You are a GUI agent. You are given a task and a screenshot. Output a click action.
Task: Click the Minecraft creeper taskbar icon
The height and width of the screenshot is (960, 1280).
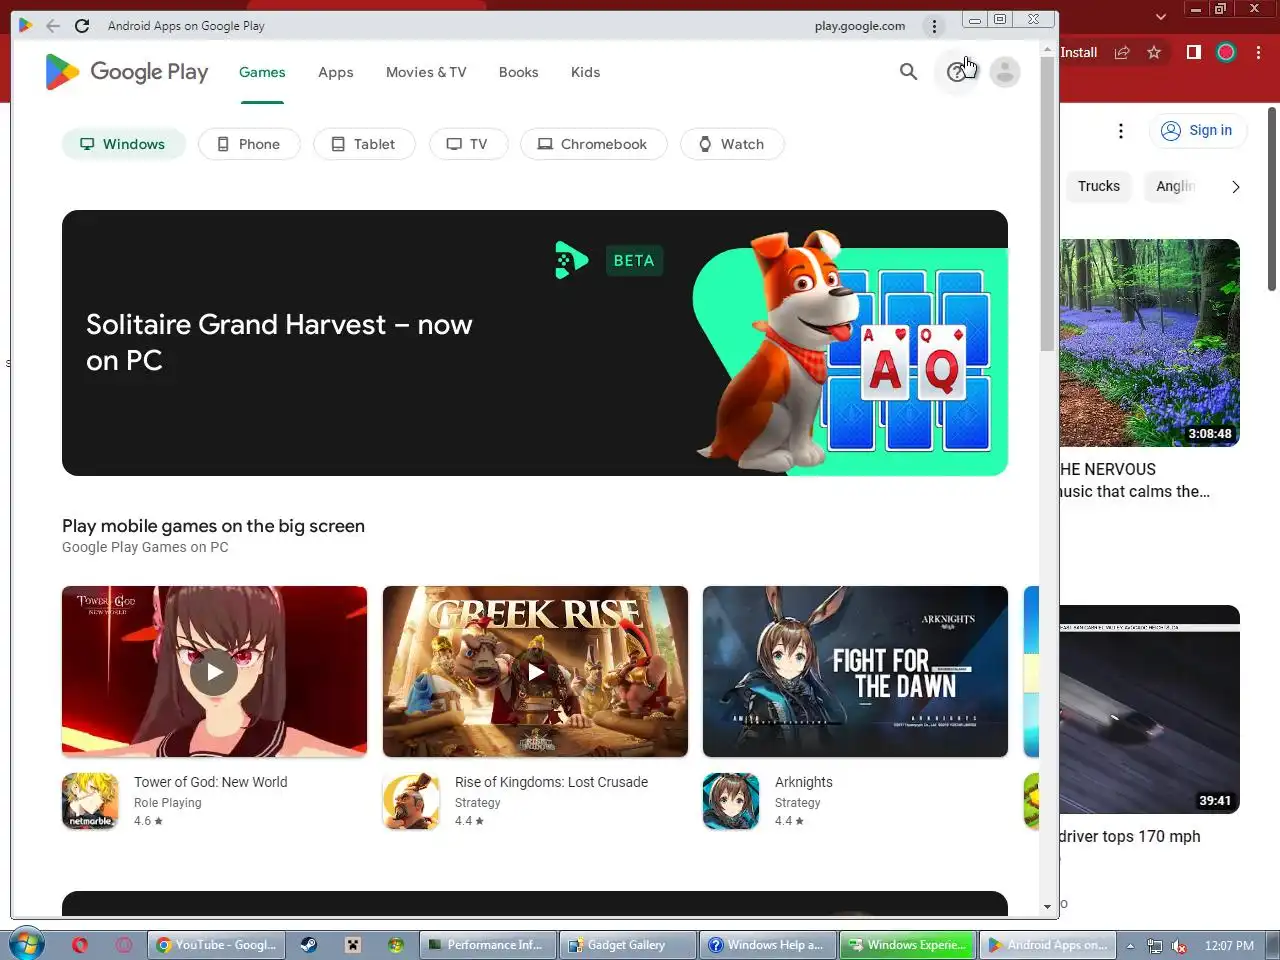tap(353, 945)
